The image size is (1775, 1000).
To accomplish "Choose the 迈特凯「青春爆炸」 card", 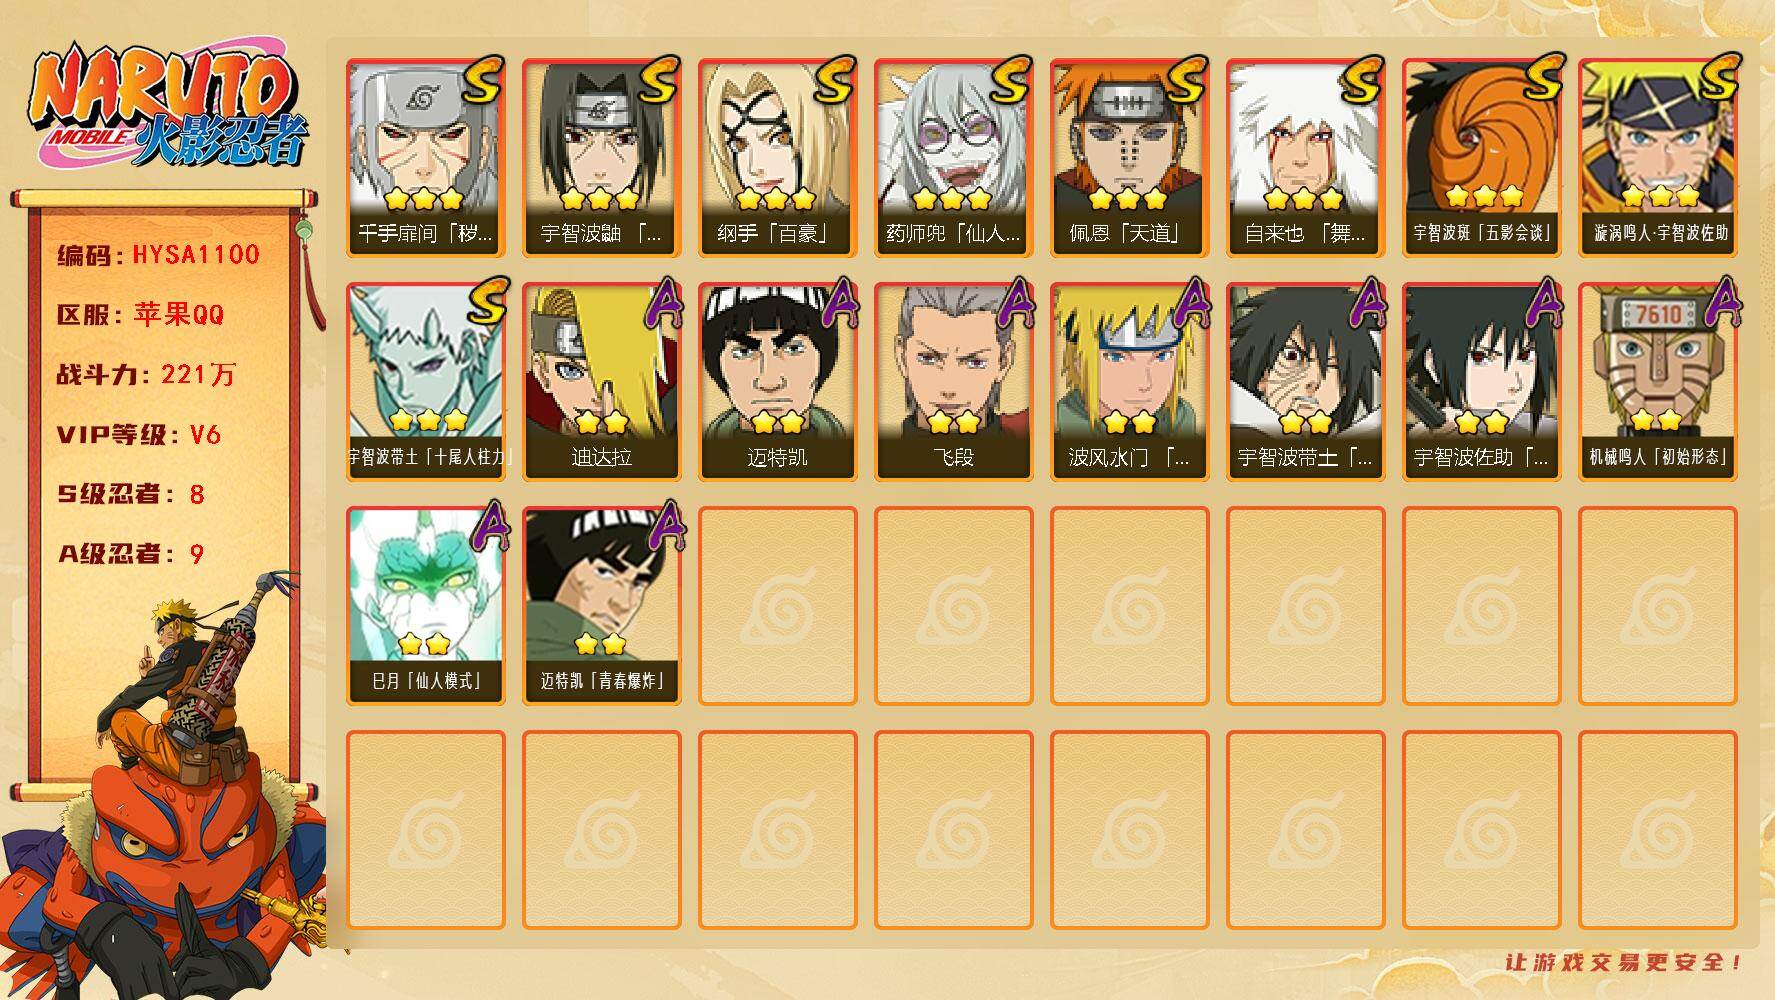I will coord(601,606).
